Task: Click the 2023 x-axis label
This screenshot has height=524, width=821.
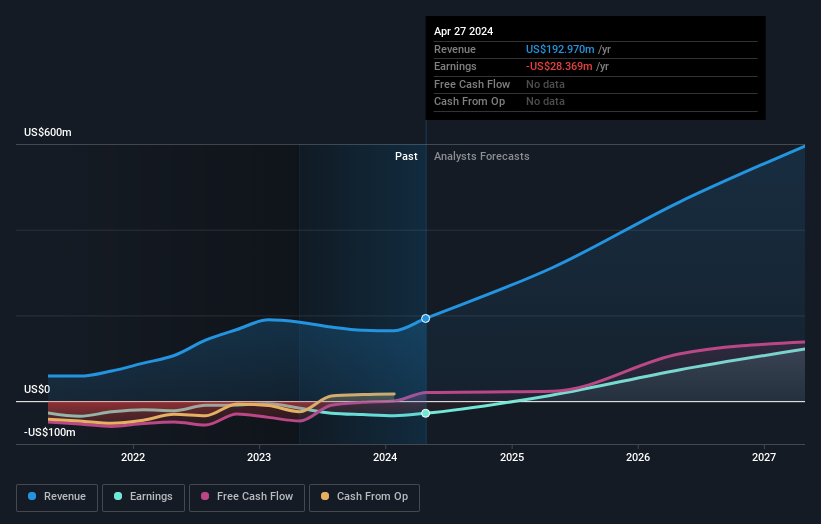Action: point(259,457)
